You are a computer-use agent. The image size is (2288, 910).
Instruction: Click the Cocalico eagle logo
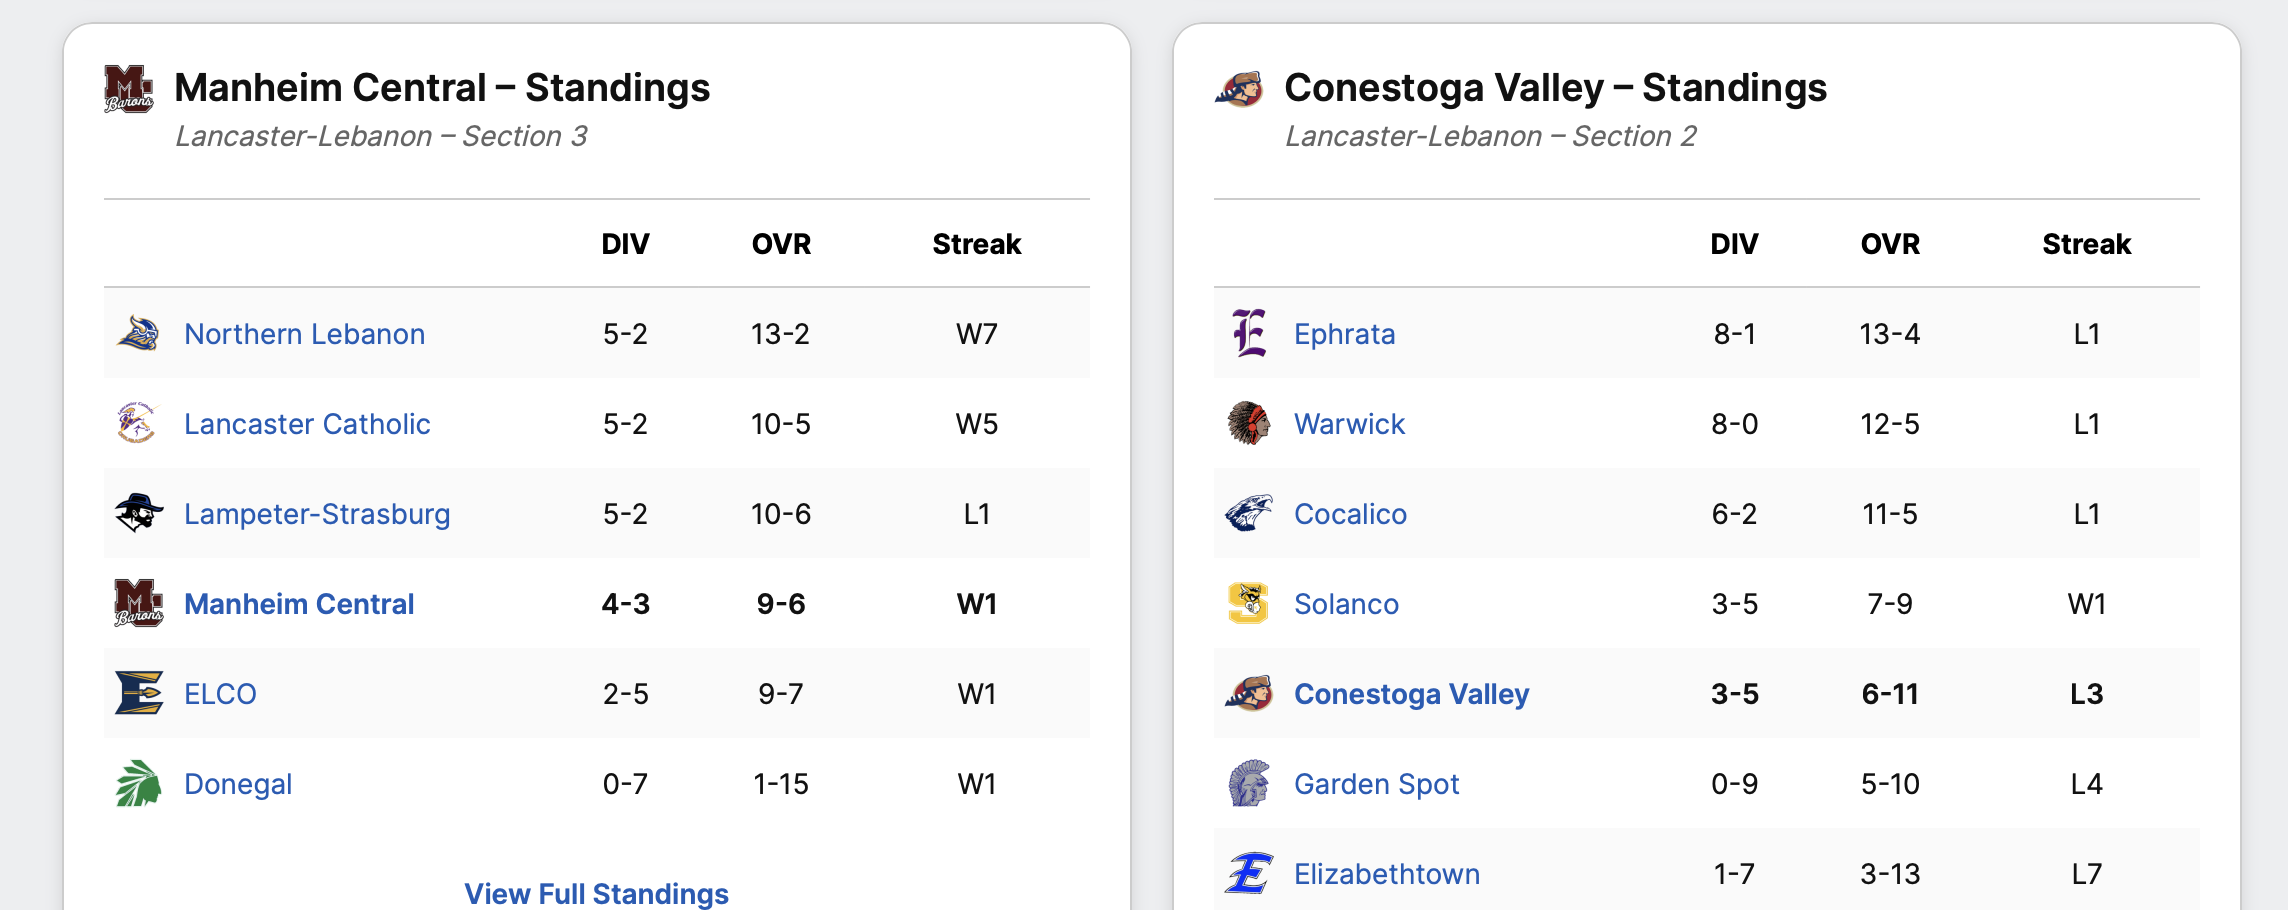(x=1248, y=513)
